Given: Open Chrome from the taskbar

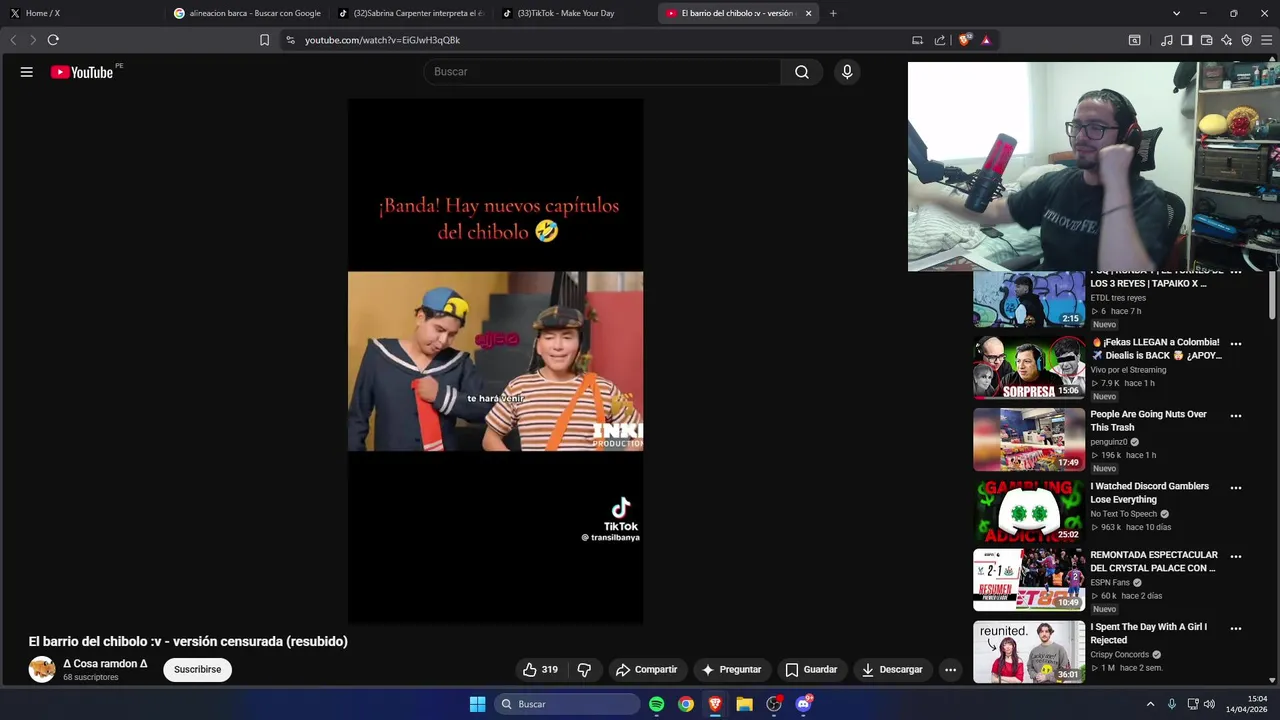Looking at the screenshot, I should 686,704.
